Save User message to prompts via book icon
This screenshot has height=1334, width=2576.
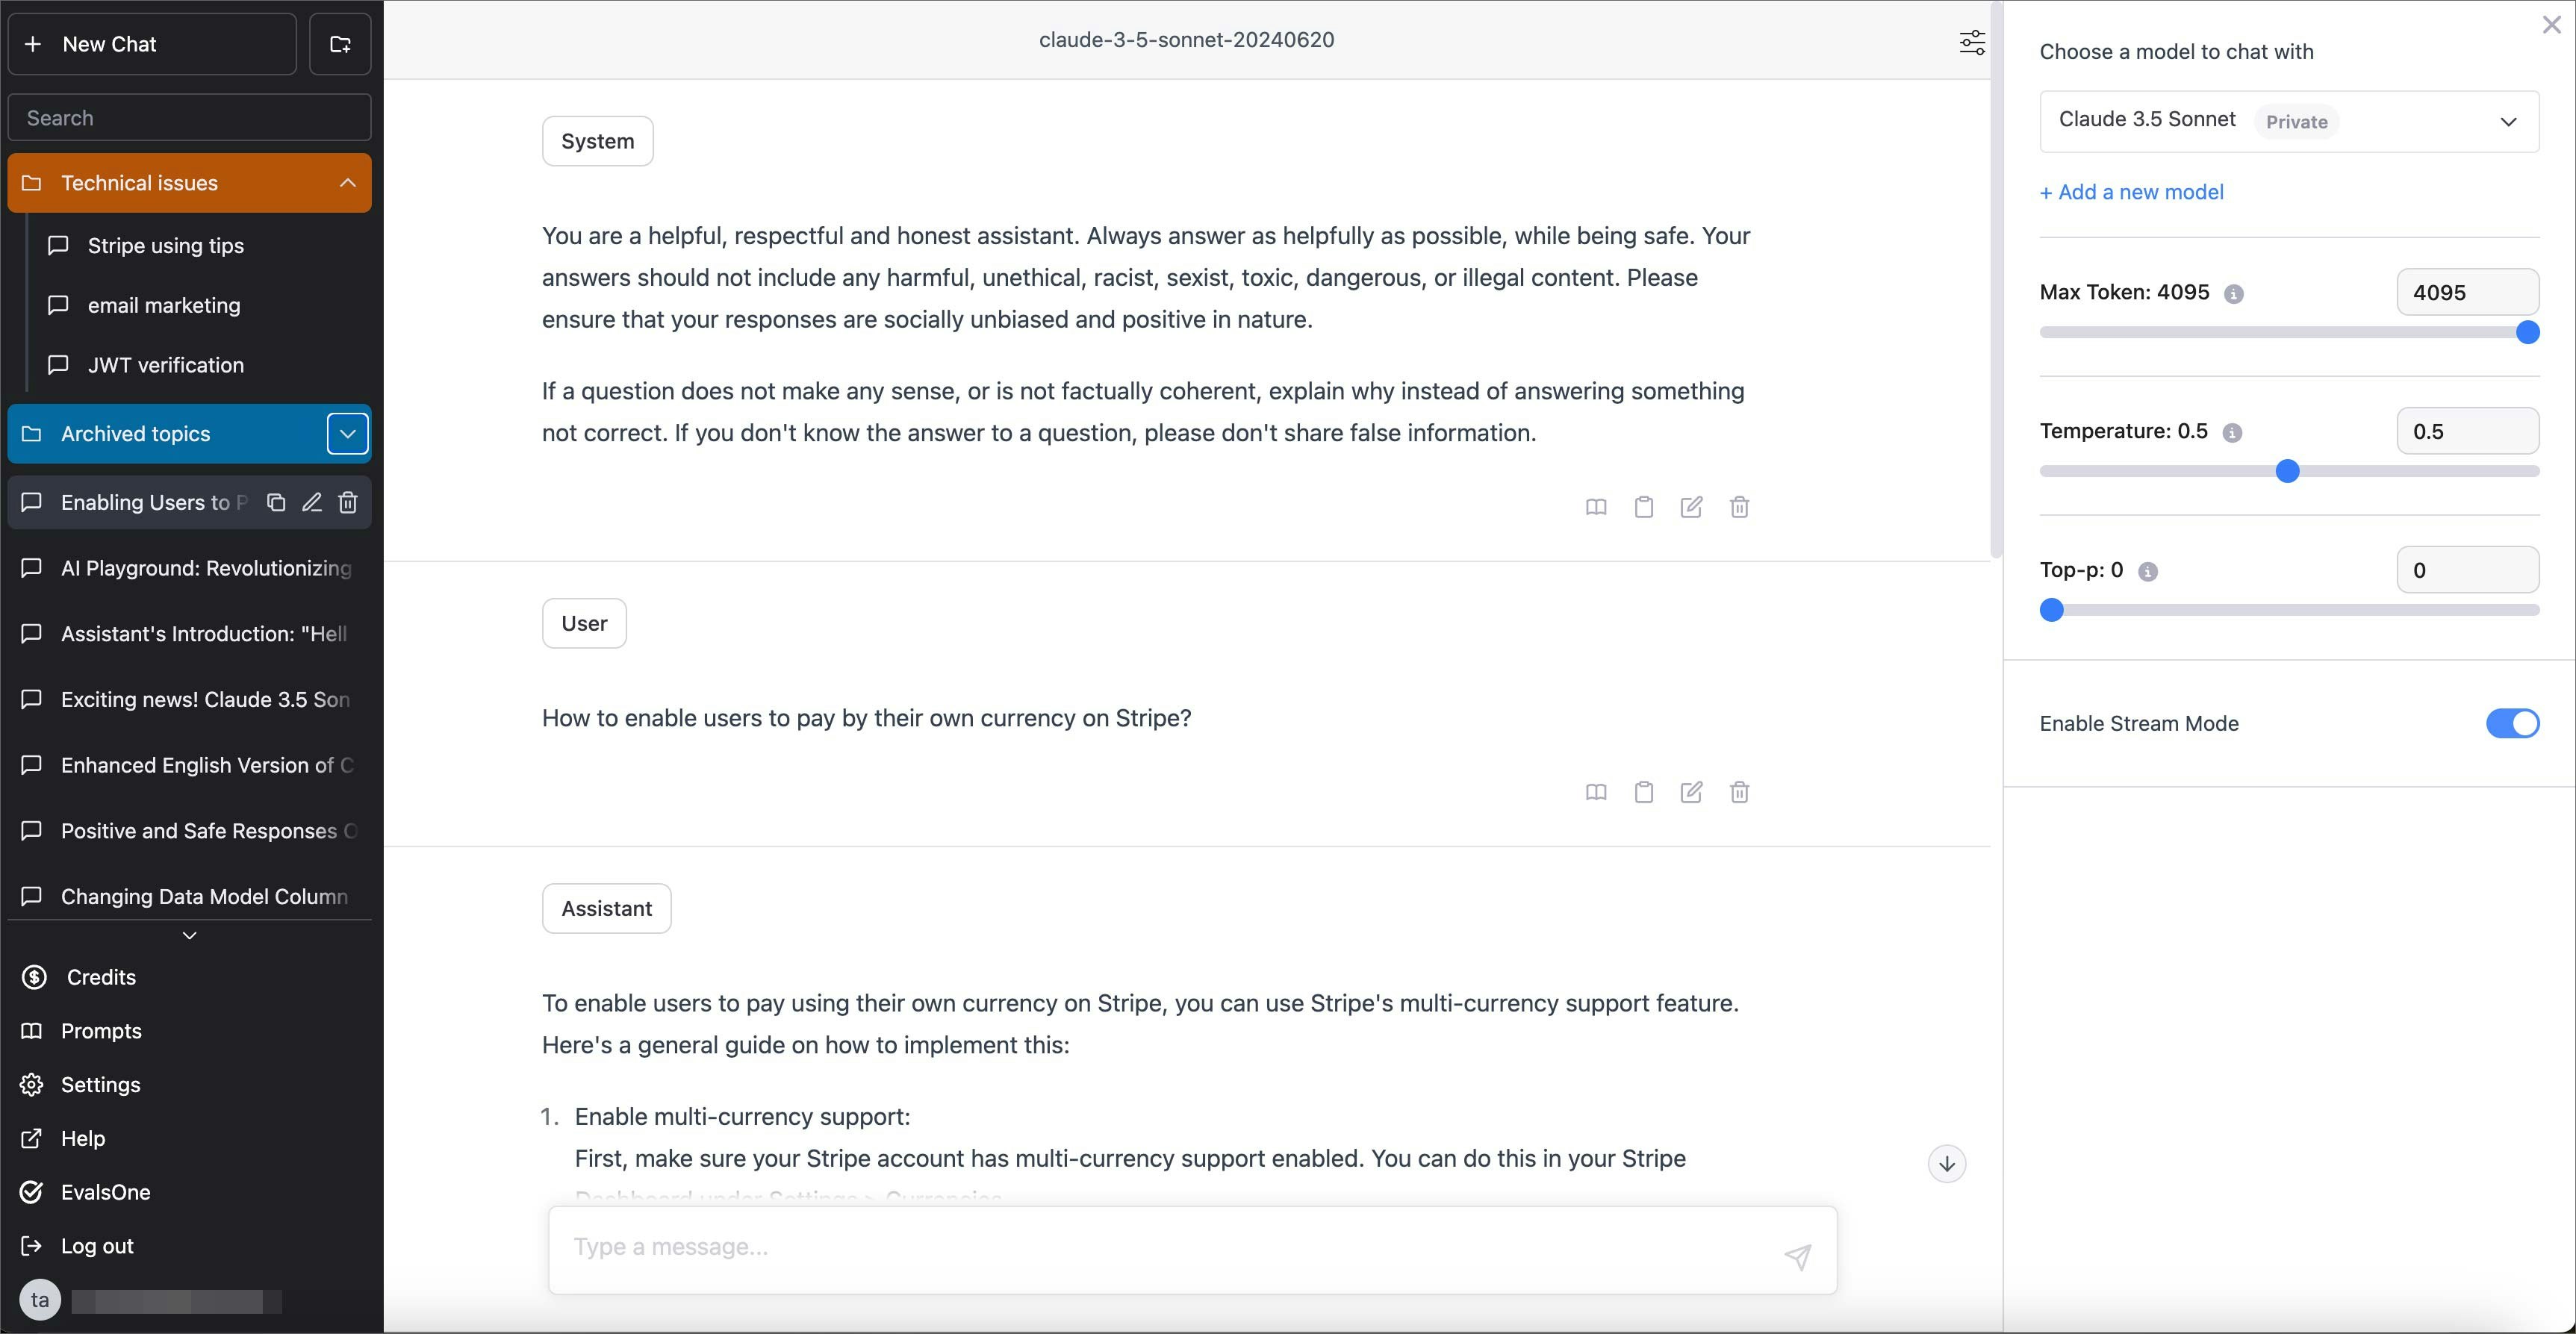tap(1596, 792)
